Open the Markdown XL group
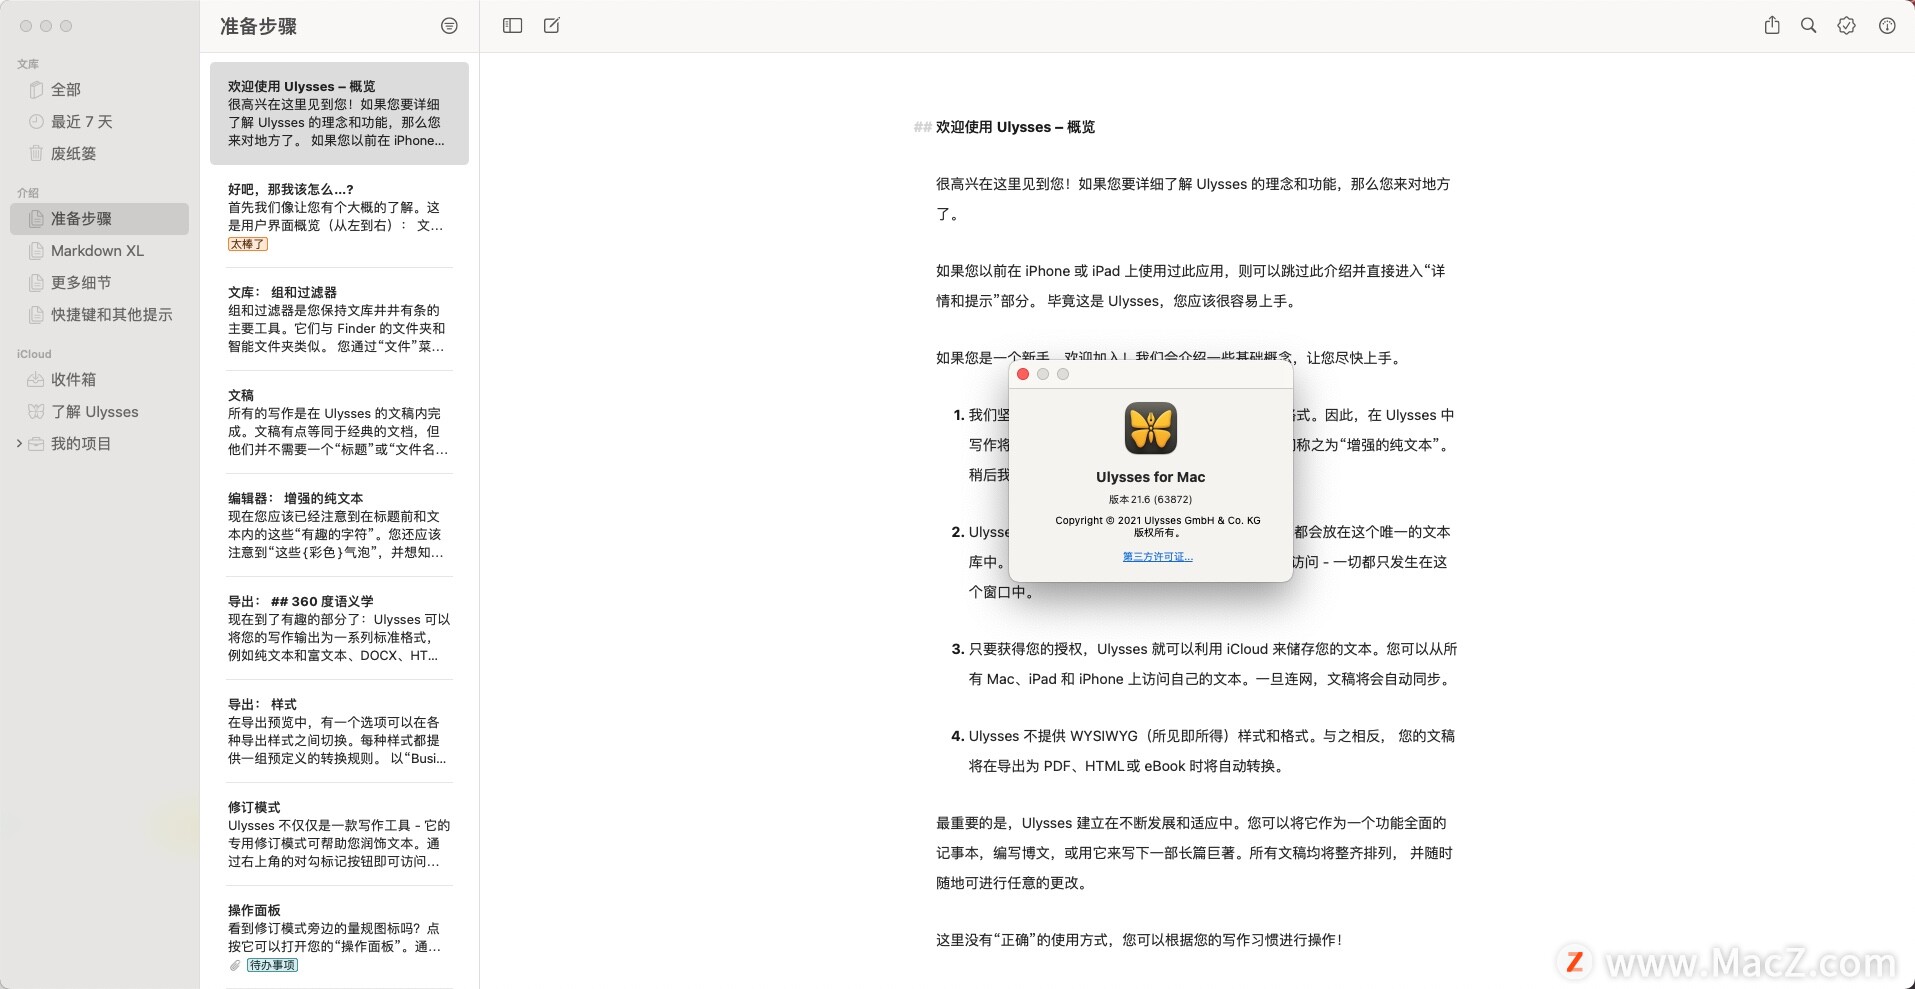The image size is (1915, 989). pos(99,251)
